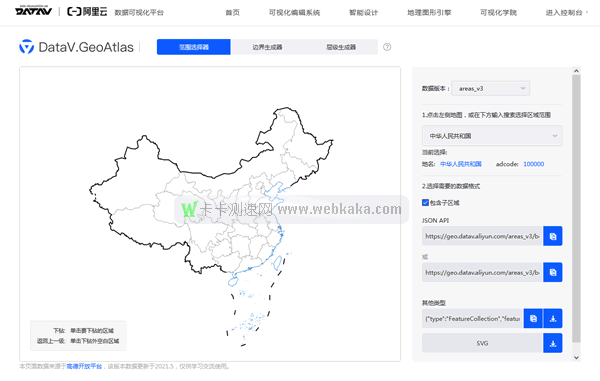Click the 当前选择 label
This screenshot has height=381, width=600.
point(434,152)
